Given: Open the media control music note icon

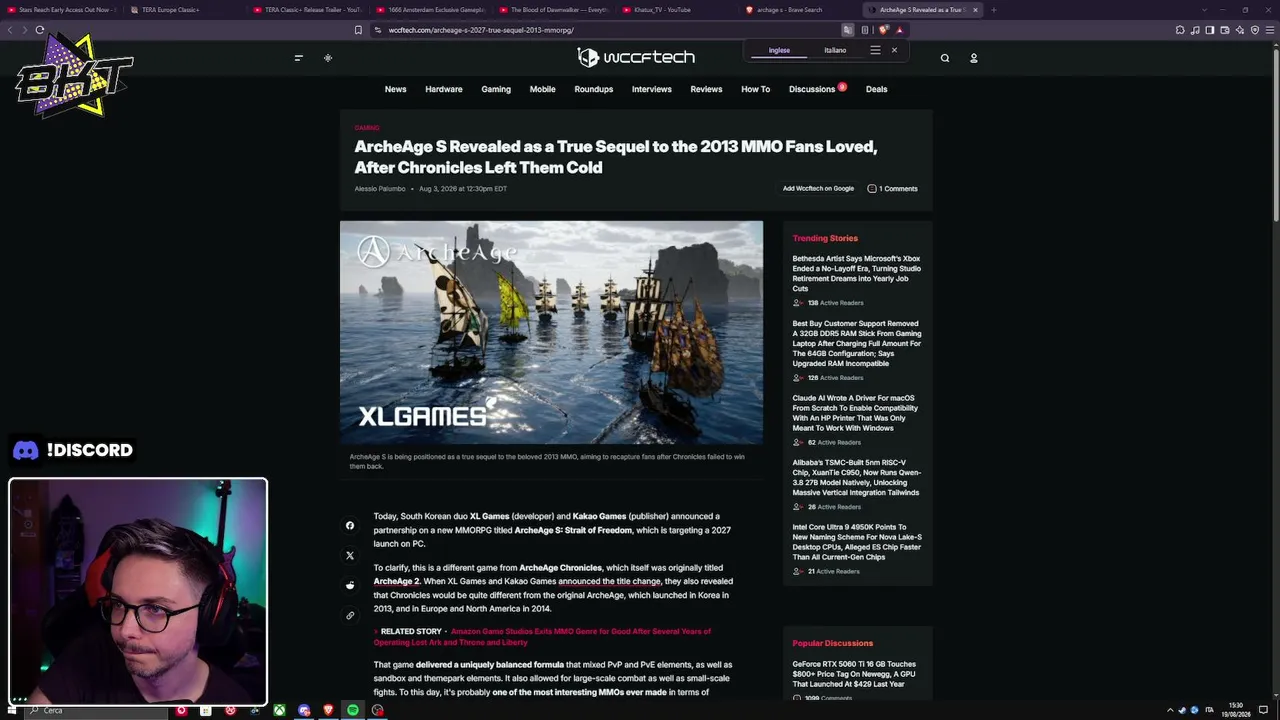Looking at the screenshot, I should pyautogui.click(x=1195, y=30).
